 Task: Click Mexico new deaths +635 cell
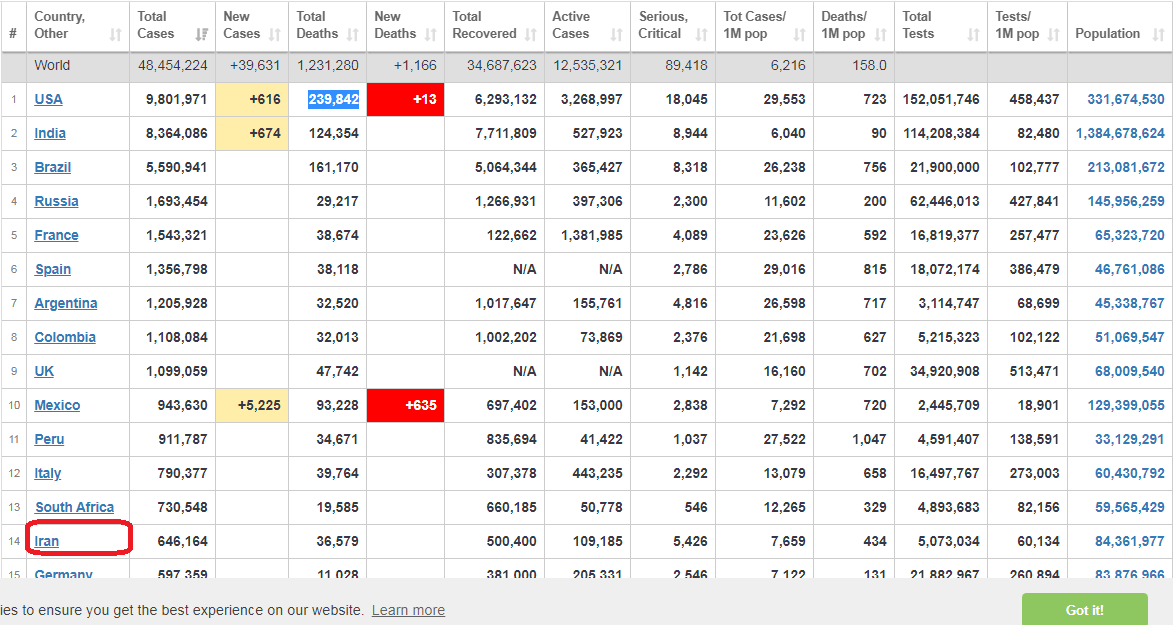pos(405,405)
